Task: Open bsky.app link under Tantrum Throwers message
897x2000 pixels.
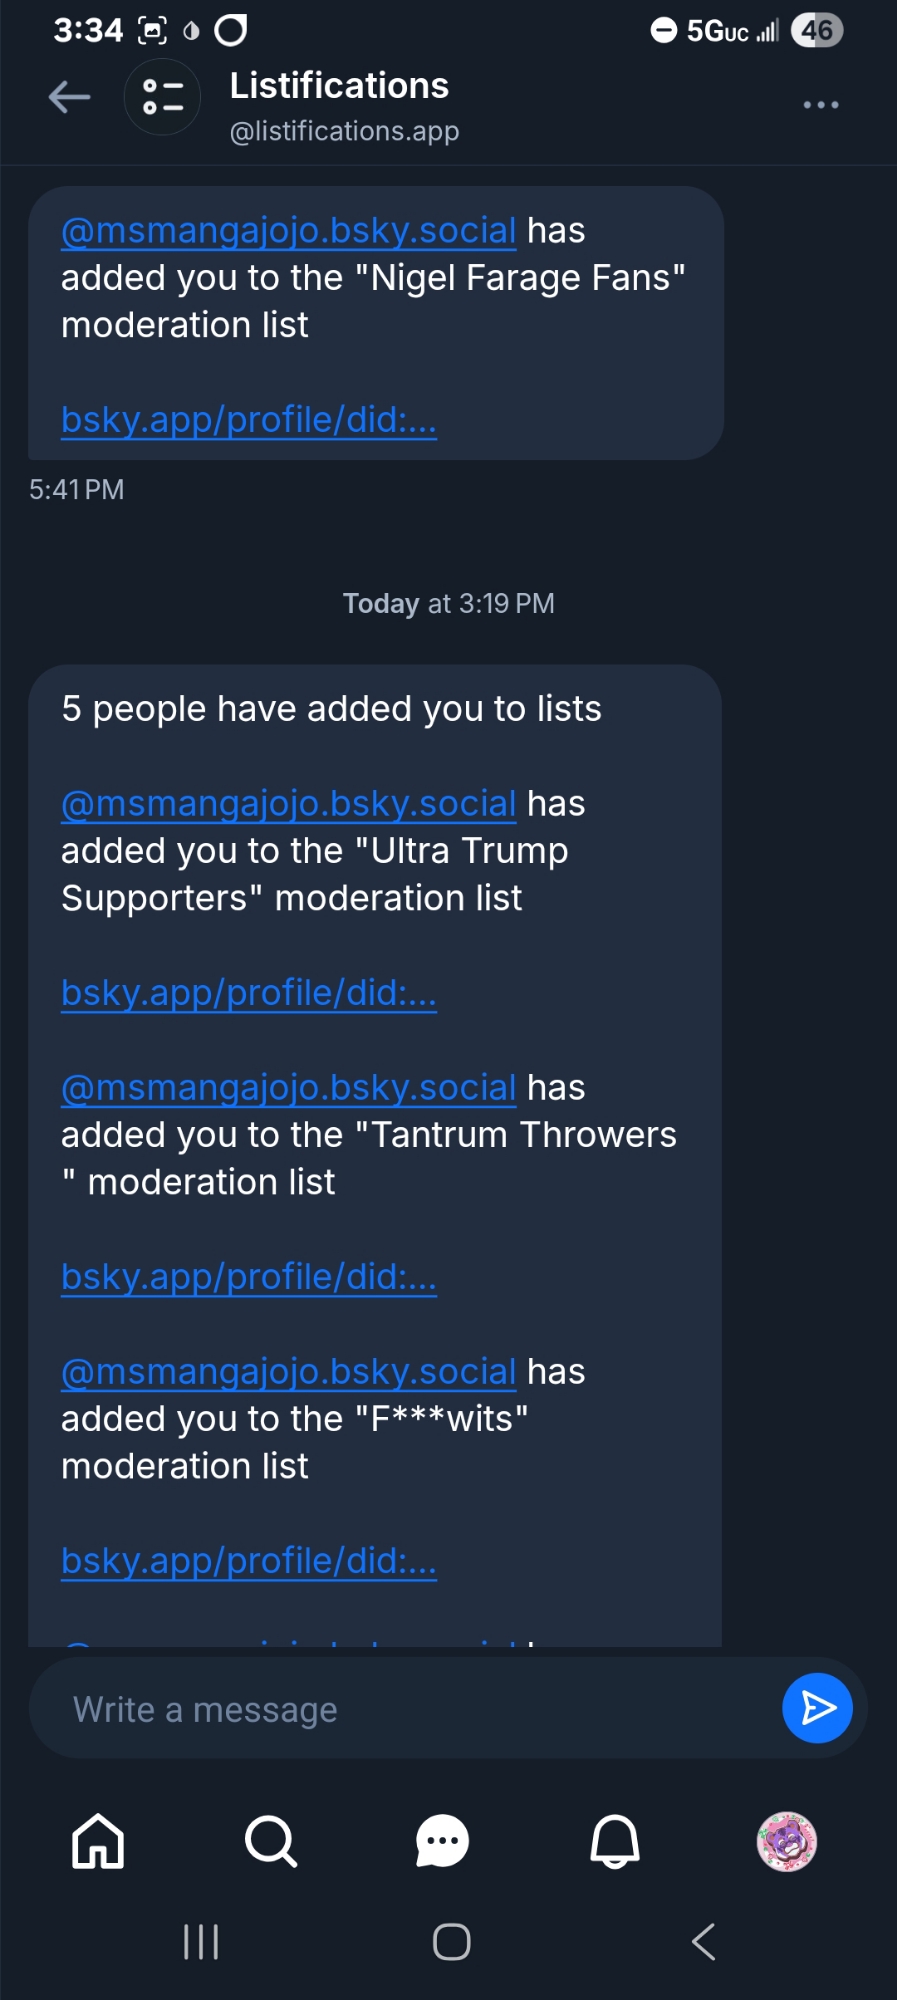Action: 249,1277
